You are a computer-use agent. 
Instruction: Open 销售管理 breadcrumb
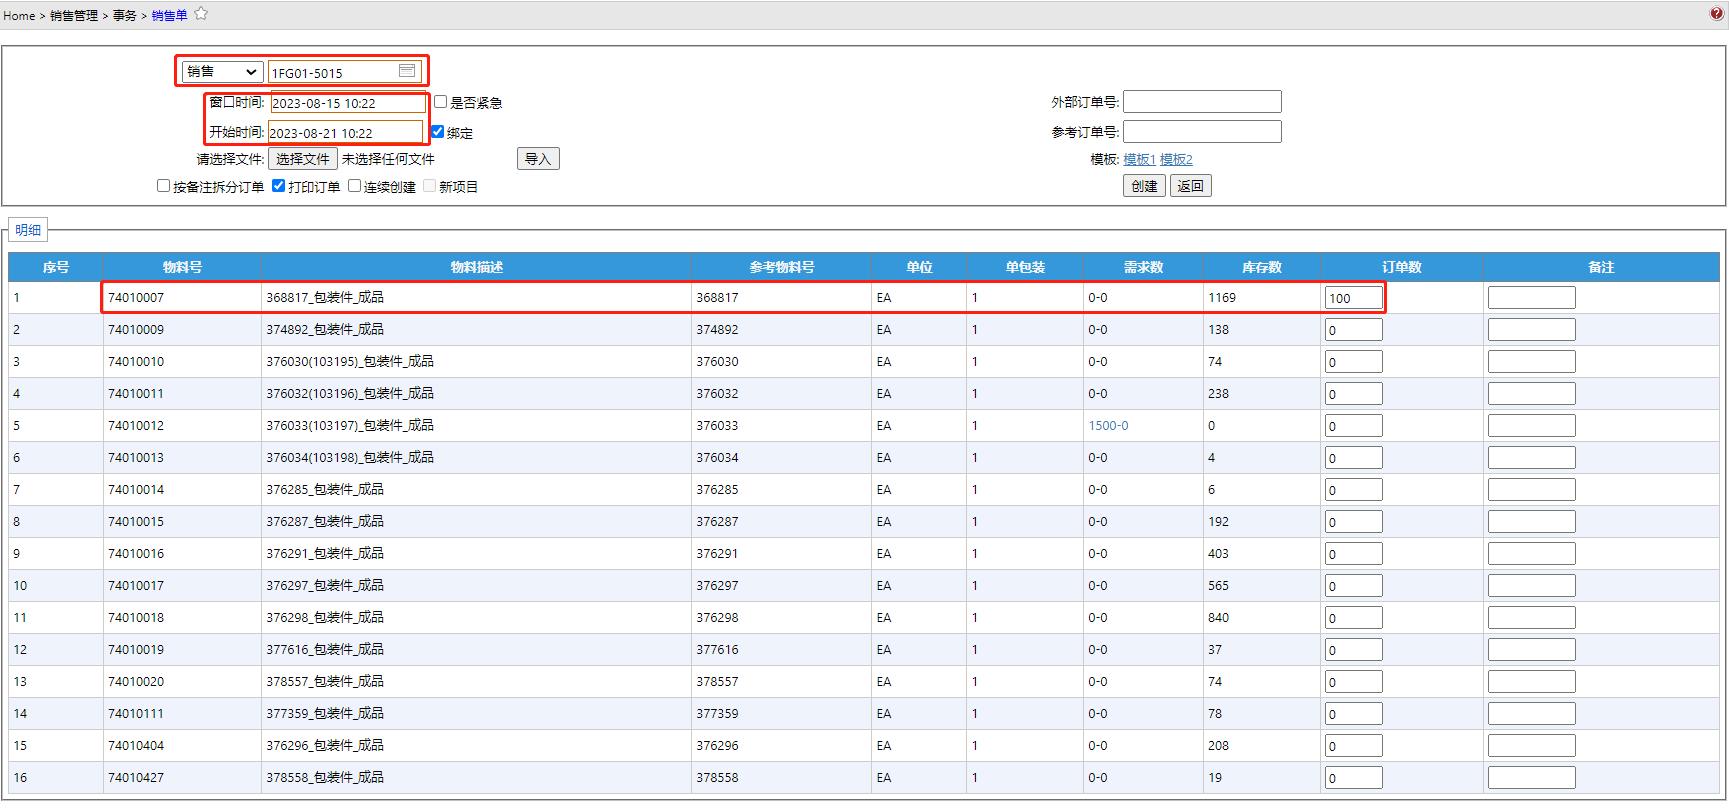coord(74,15)
